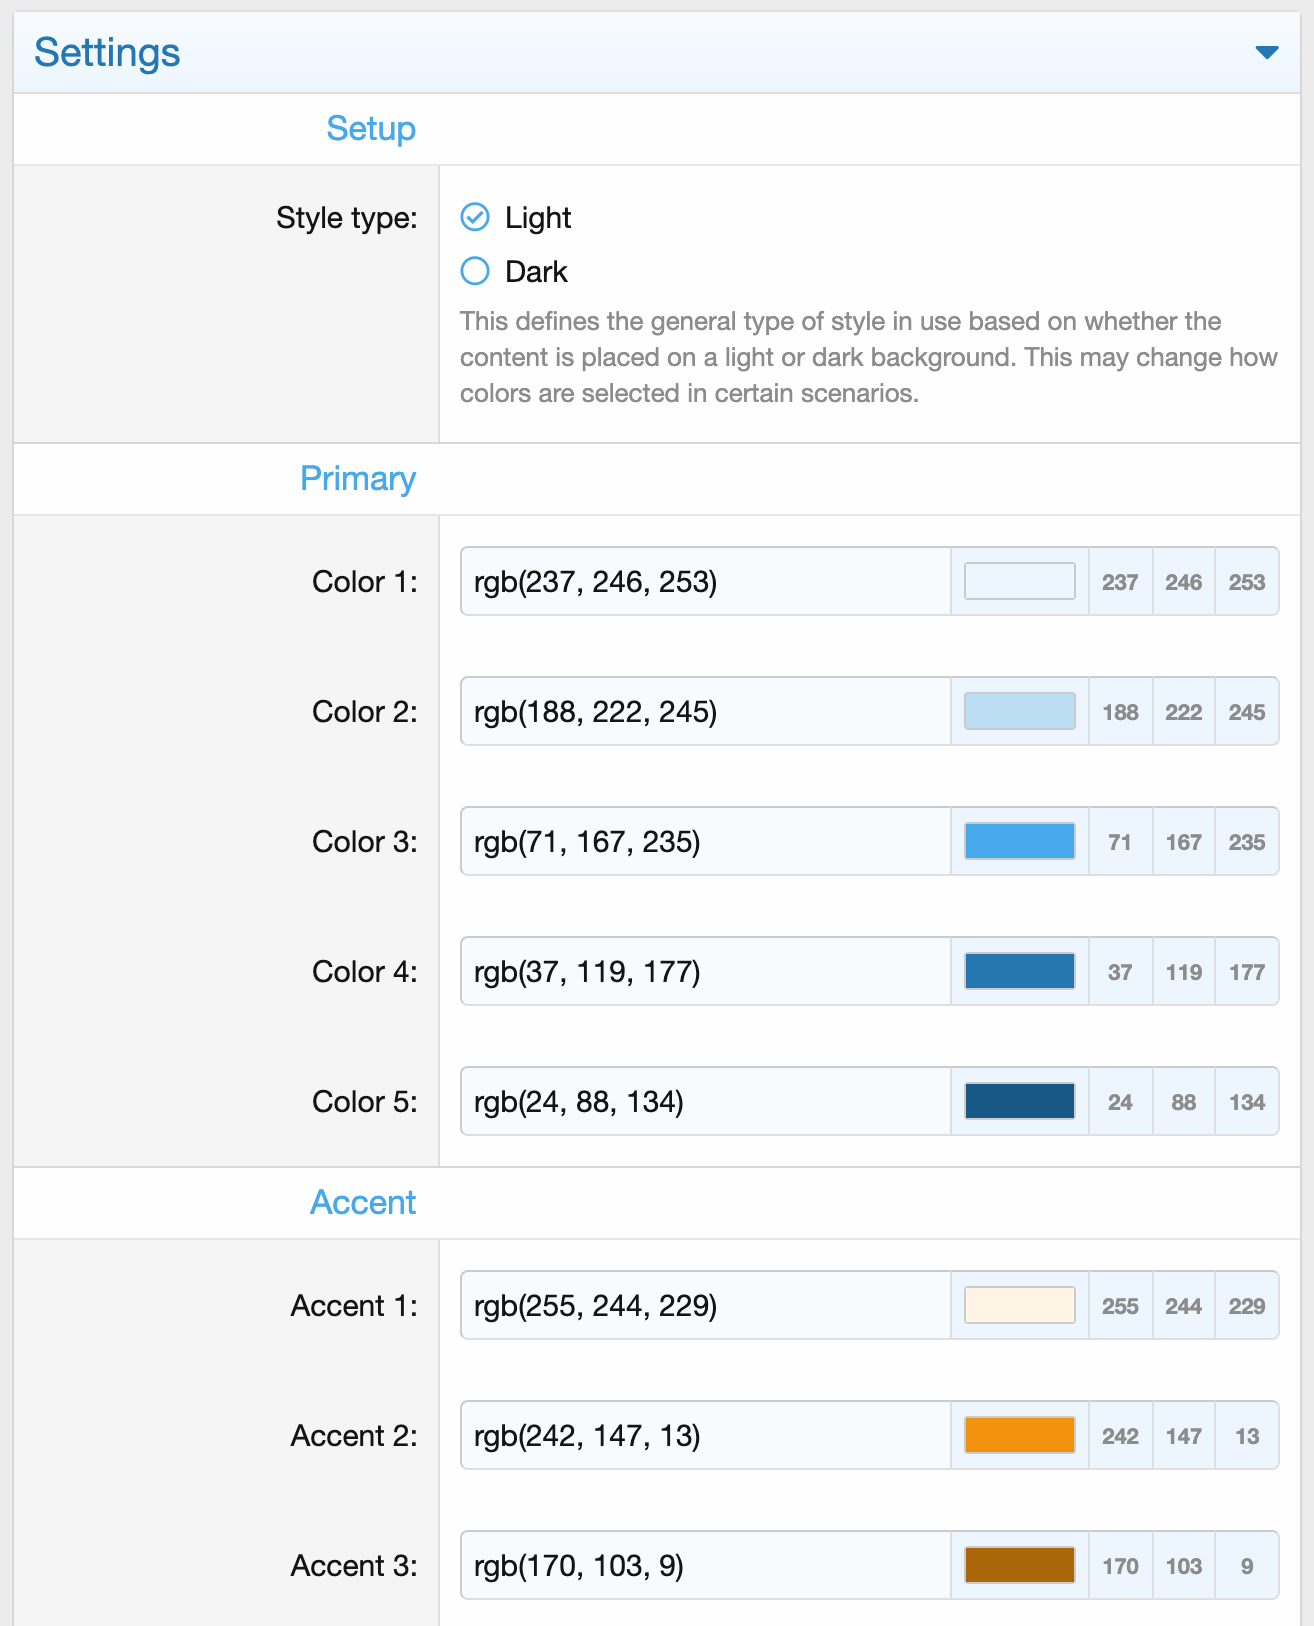Click the Accent 1 cream swatch
1314x1626 pixels.
pyautogui.click(x=1019, y=1306)
